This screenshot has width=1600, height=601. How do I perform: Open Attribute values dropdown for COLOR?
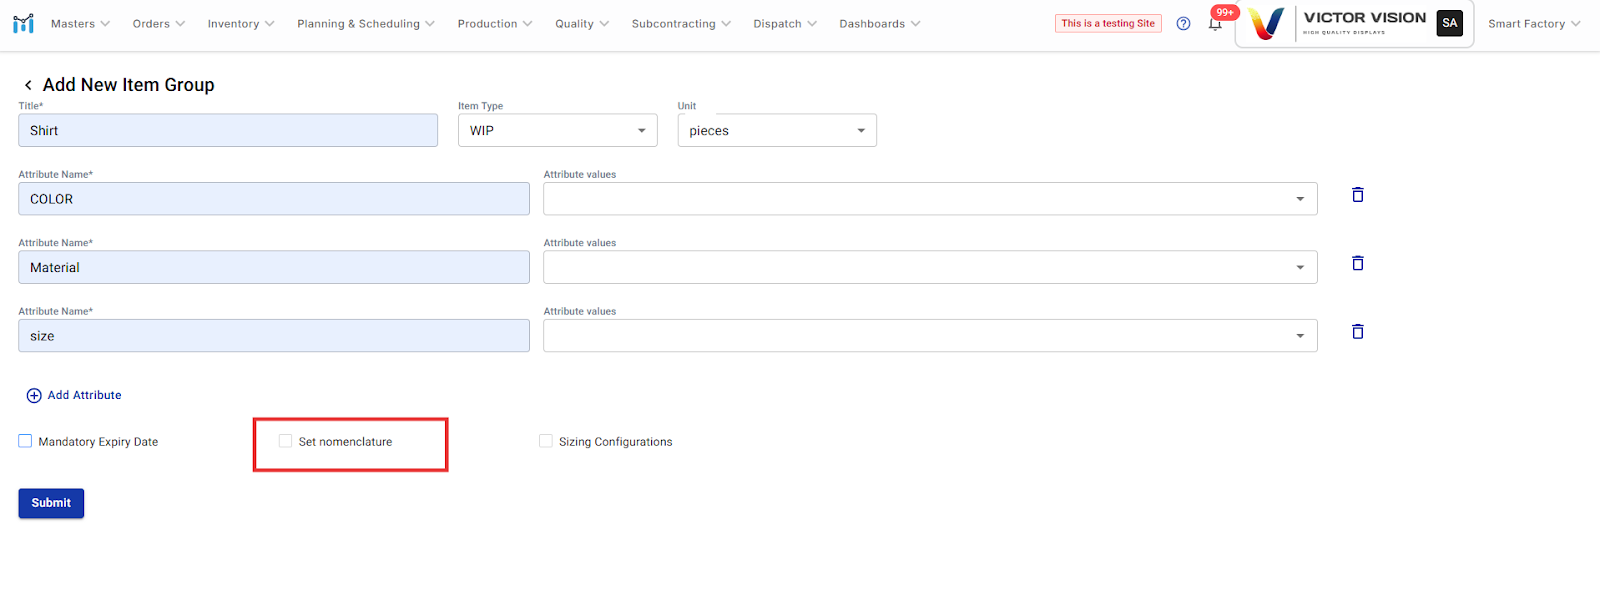pos(929,199)
